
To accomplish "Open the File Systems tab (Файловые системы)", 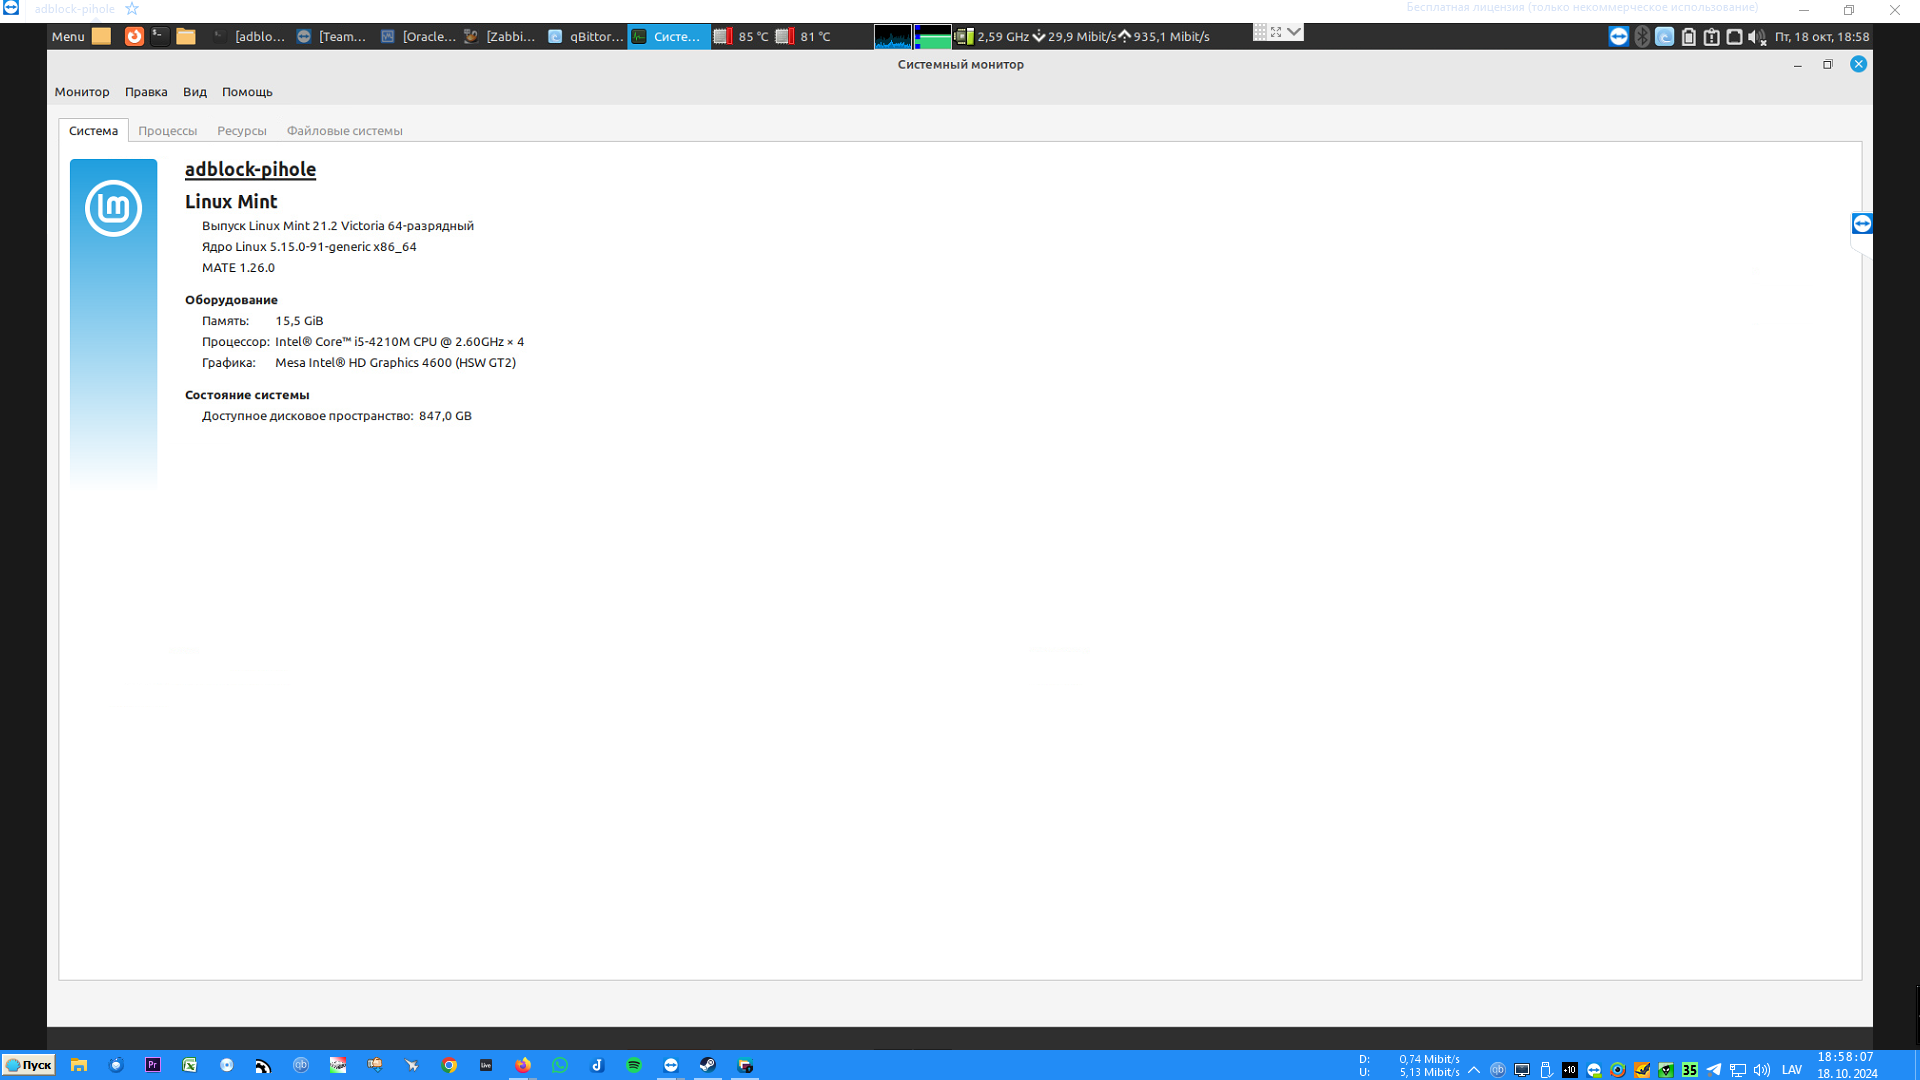I will (345, 131).
